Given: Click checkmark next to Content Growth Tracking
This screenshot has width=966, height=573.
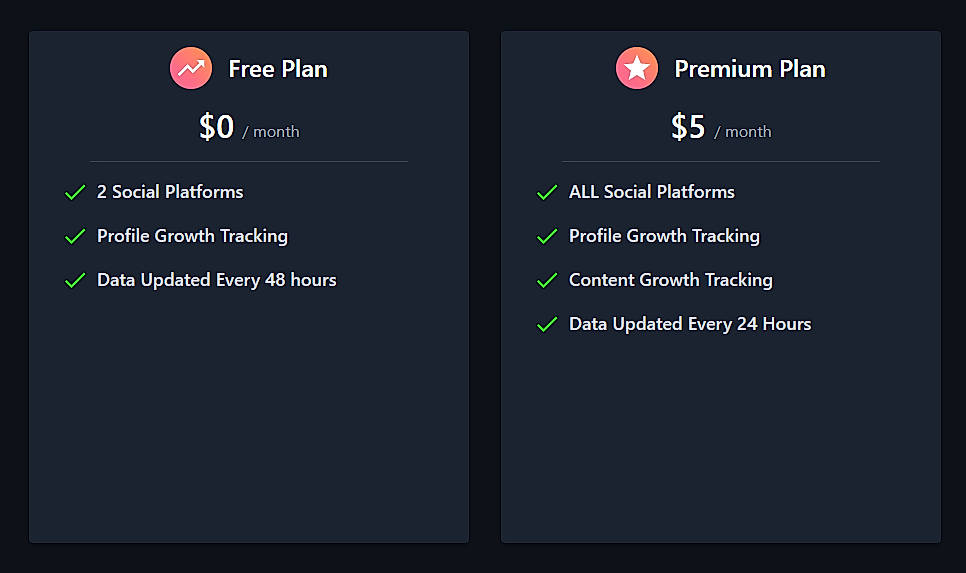Looking at the screenshot, I should point(546,281).
